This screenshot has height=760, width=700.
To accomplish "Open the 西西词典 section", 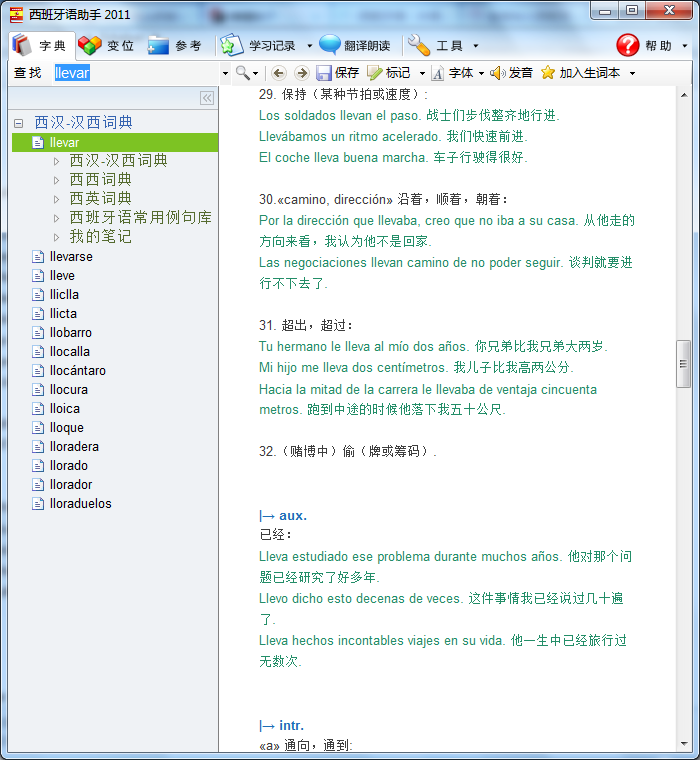I will [x=100, y=180].
